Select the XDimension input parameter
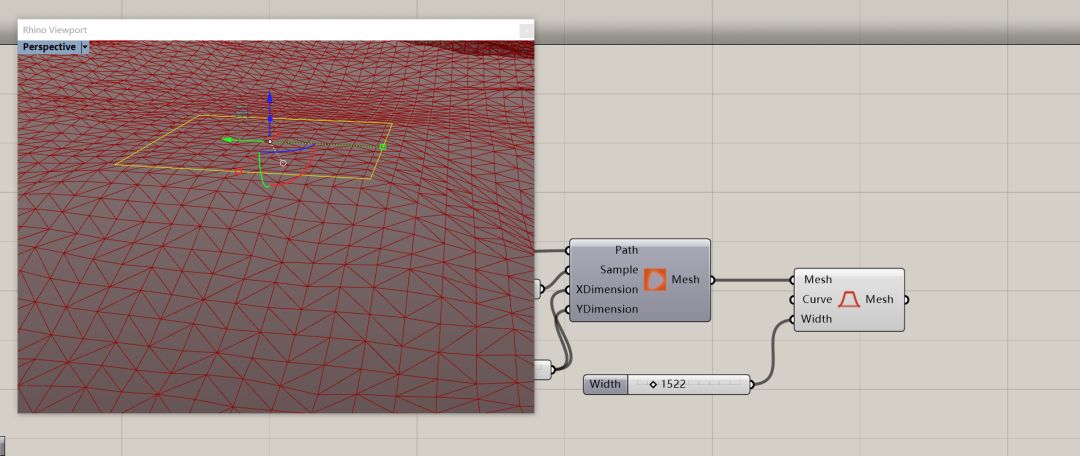This screenshot has height=456, width=1080. (x=607, y=289)
